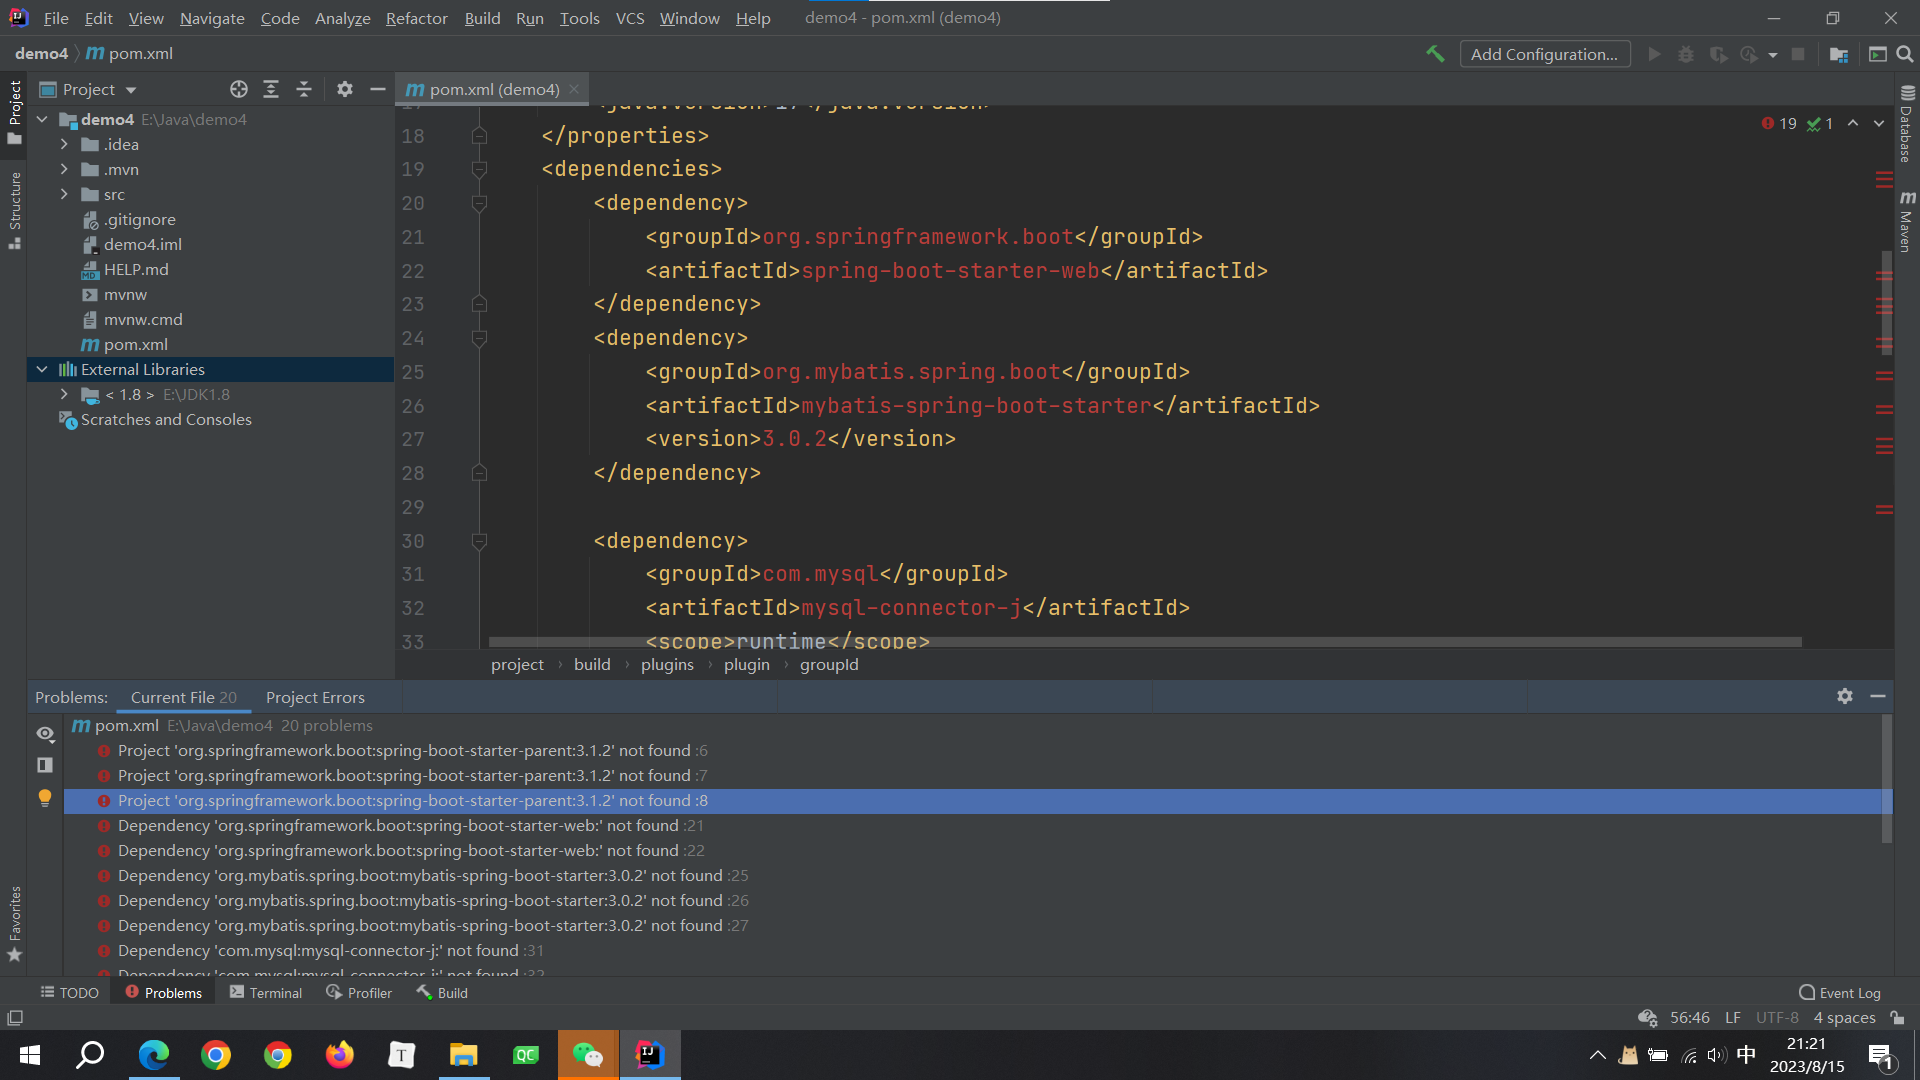Screen dimensions: 1920x1080
Task: Click the 'groupId' breadcrumb
Action: pyautogui.click(x=829, y=664)
